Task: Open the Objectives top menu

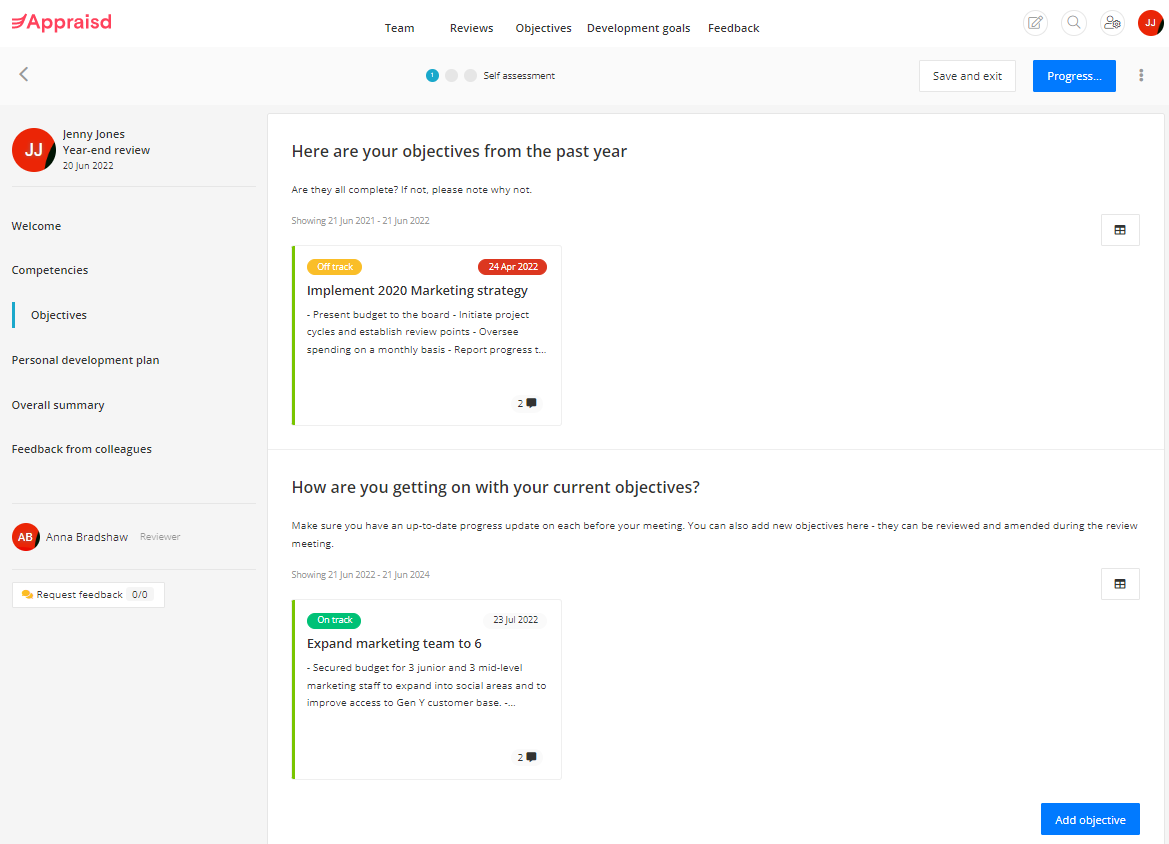Action: [x=543, y=28]
